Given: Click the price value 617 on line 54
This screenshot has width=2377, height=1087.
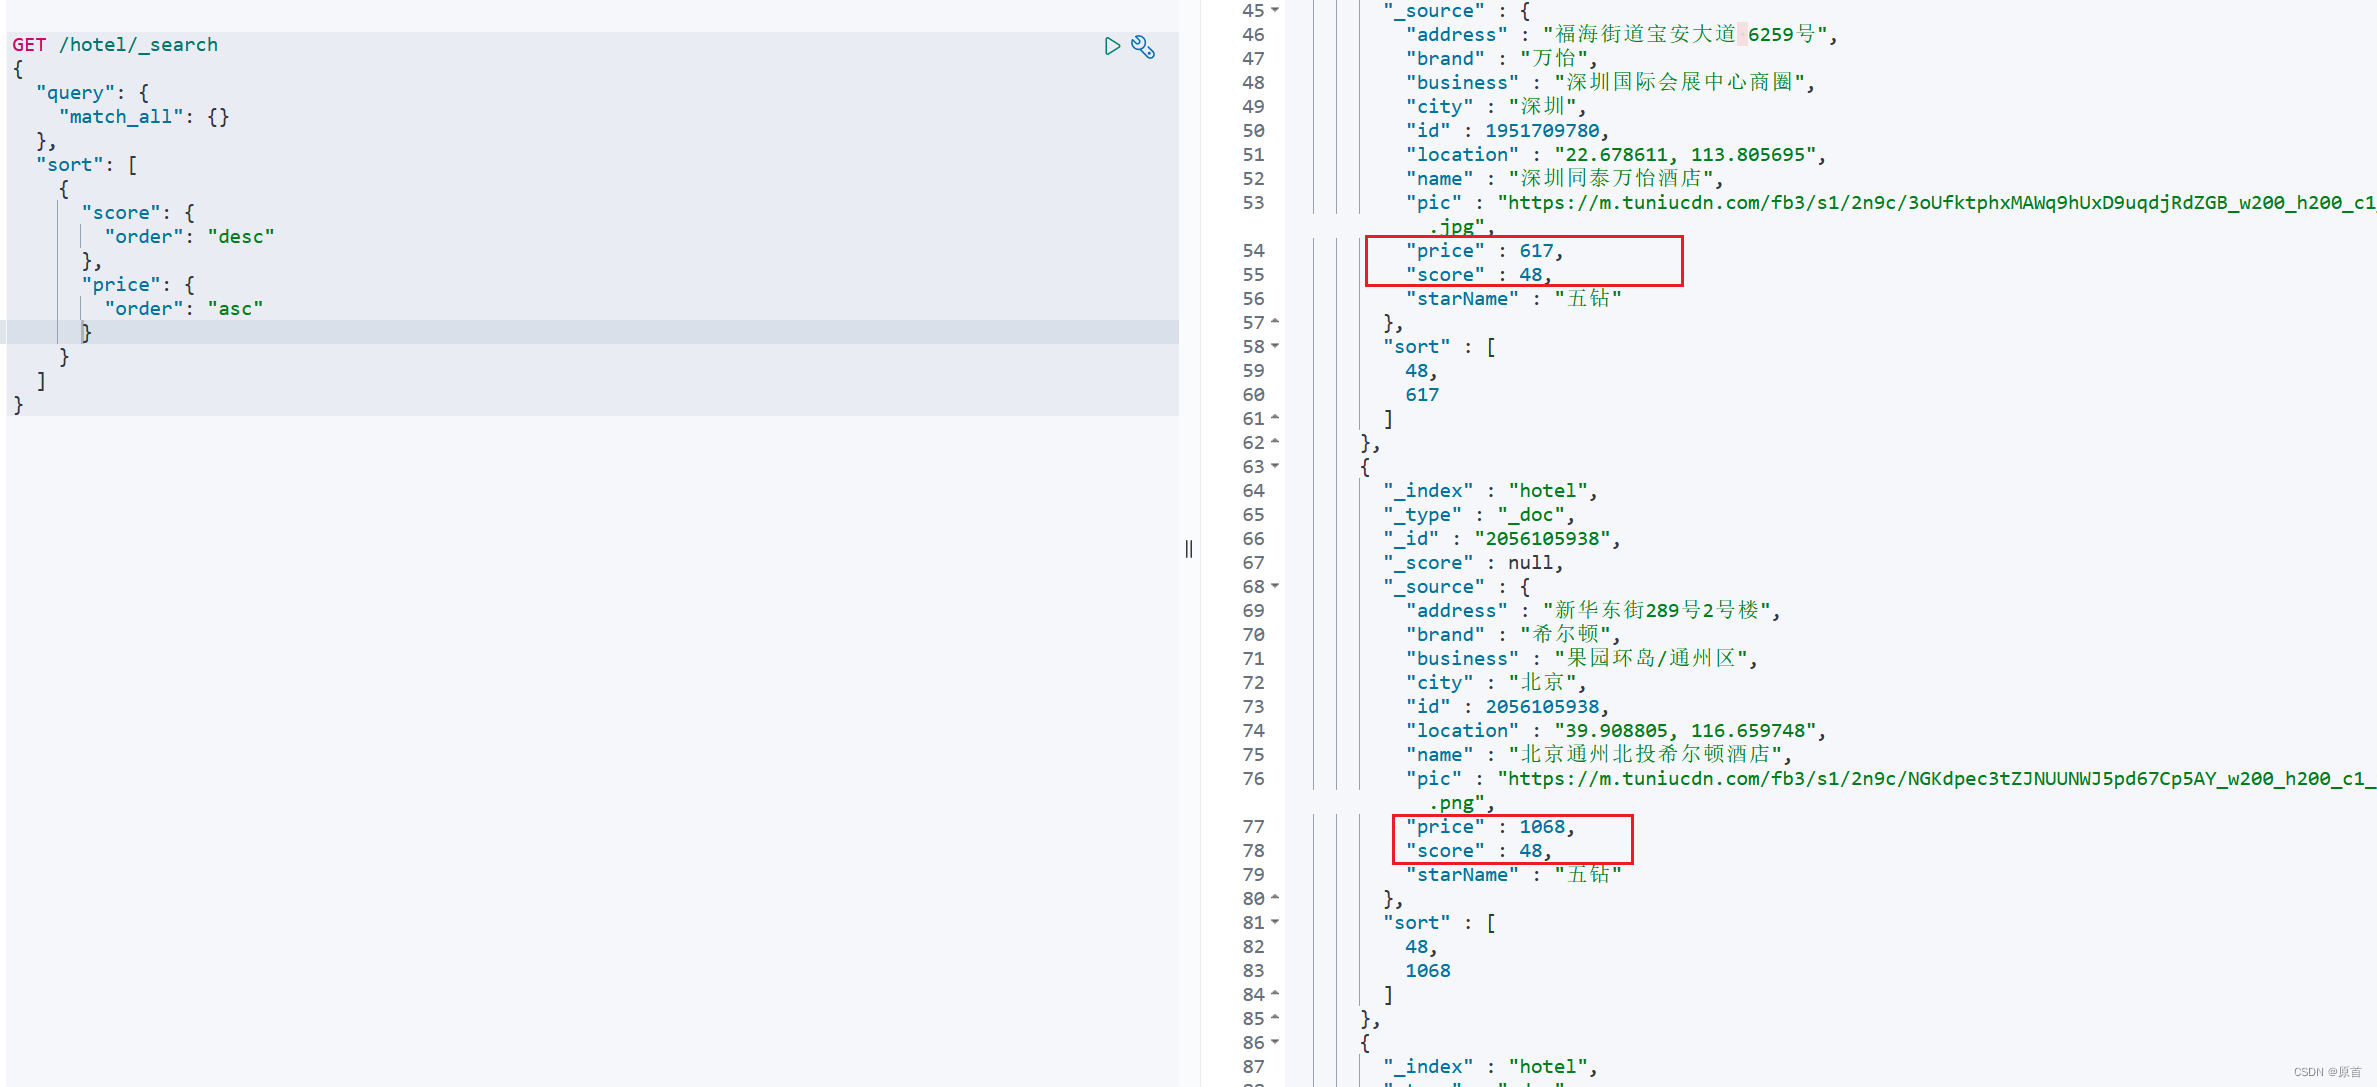Looking at the screenshot, I should [x=1536, y=251].
